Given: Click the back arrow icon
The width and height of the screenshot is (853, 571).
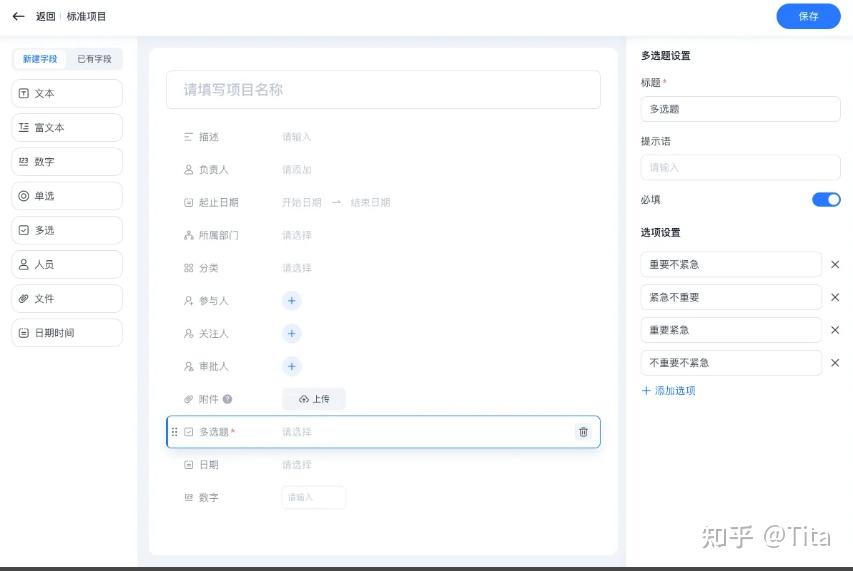Looking at the screenshot, I should [18, 16].
